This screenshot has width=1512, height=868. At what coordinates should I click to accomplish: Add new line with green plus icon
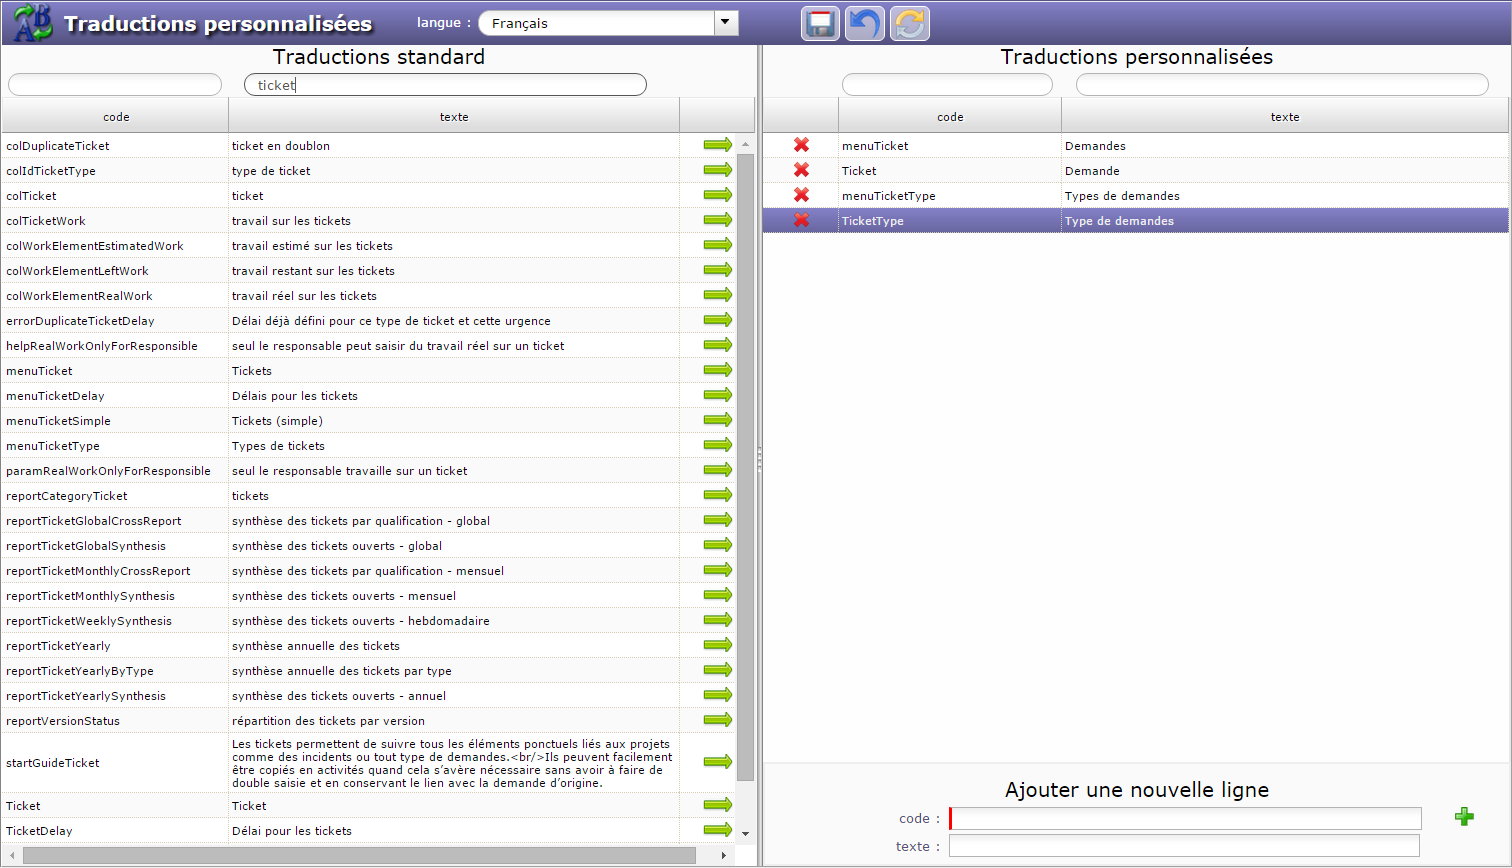(x=1464, y=817)
